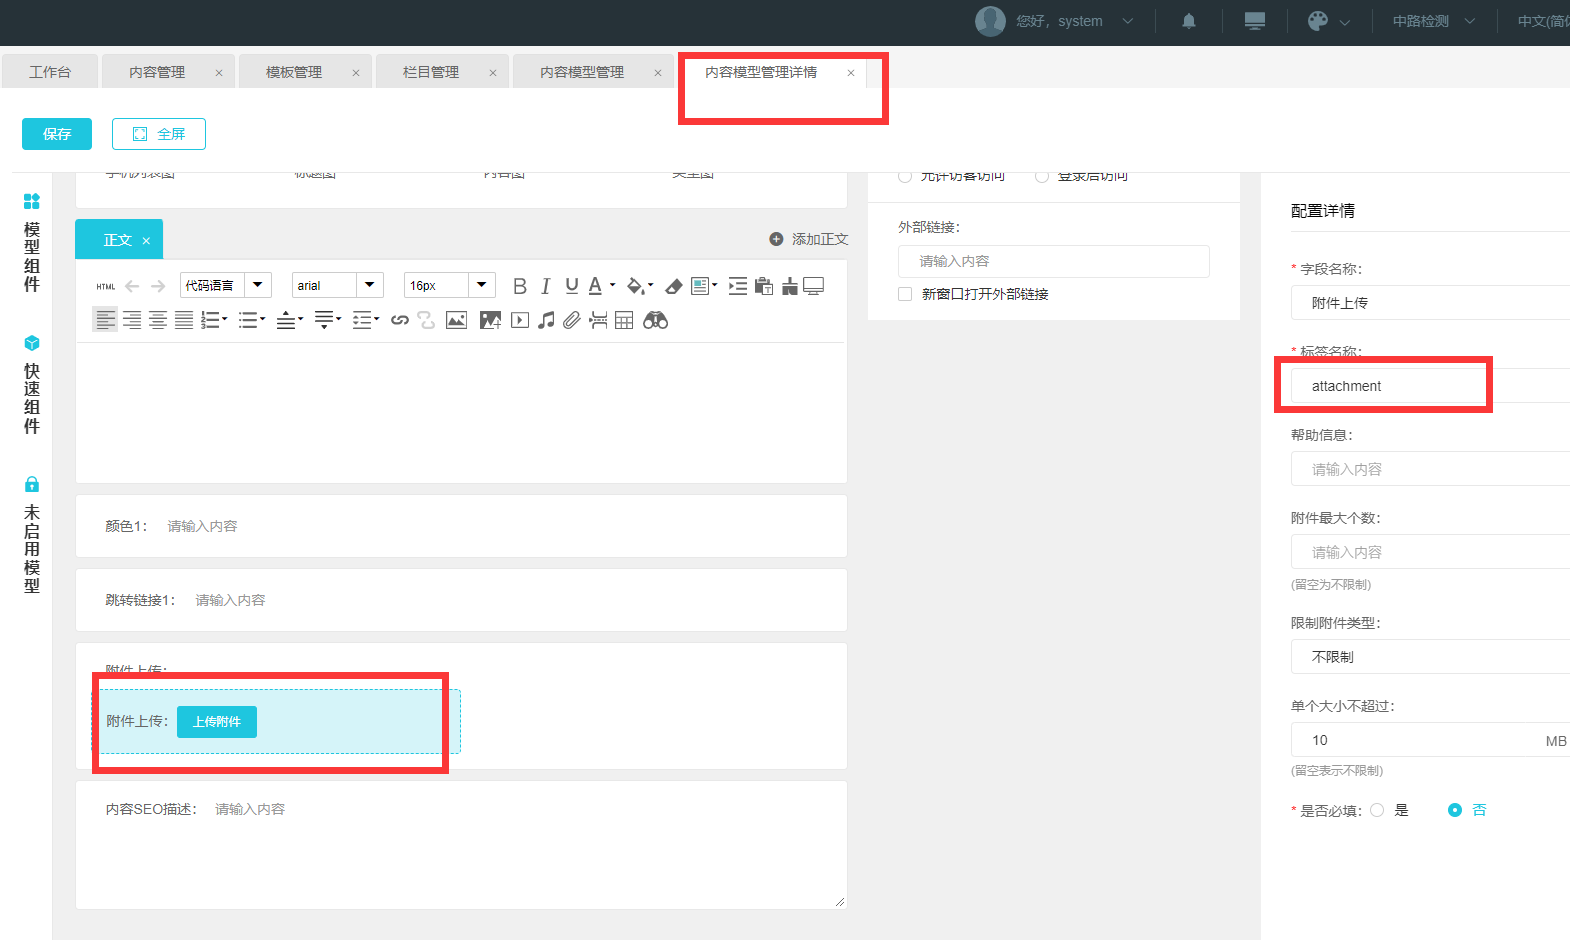Select the 登录后访问 radio option
Screen dimensions: 1570x940
click(x=1042, y=176)
